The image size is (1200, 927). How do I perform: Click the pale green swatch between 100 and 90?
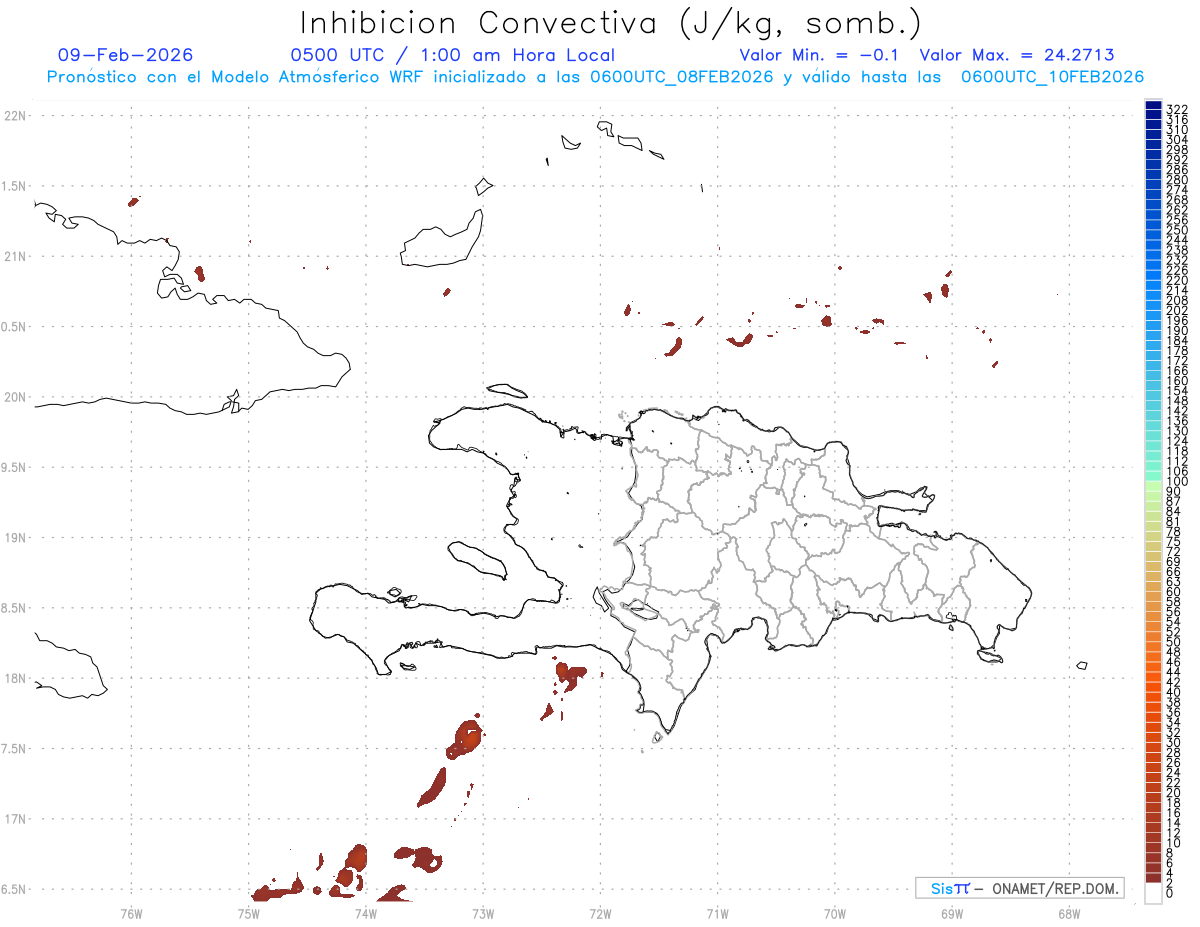(x=1153, y=486)
